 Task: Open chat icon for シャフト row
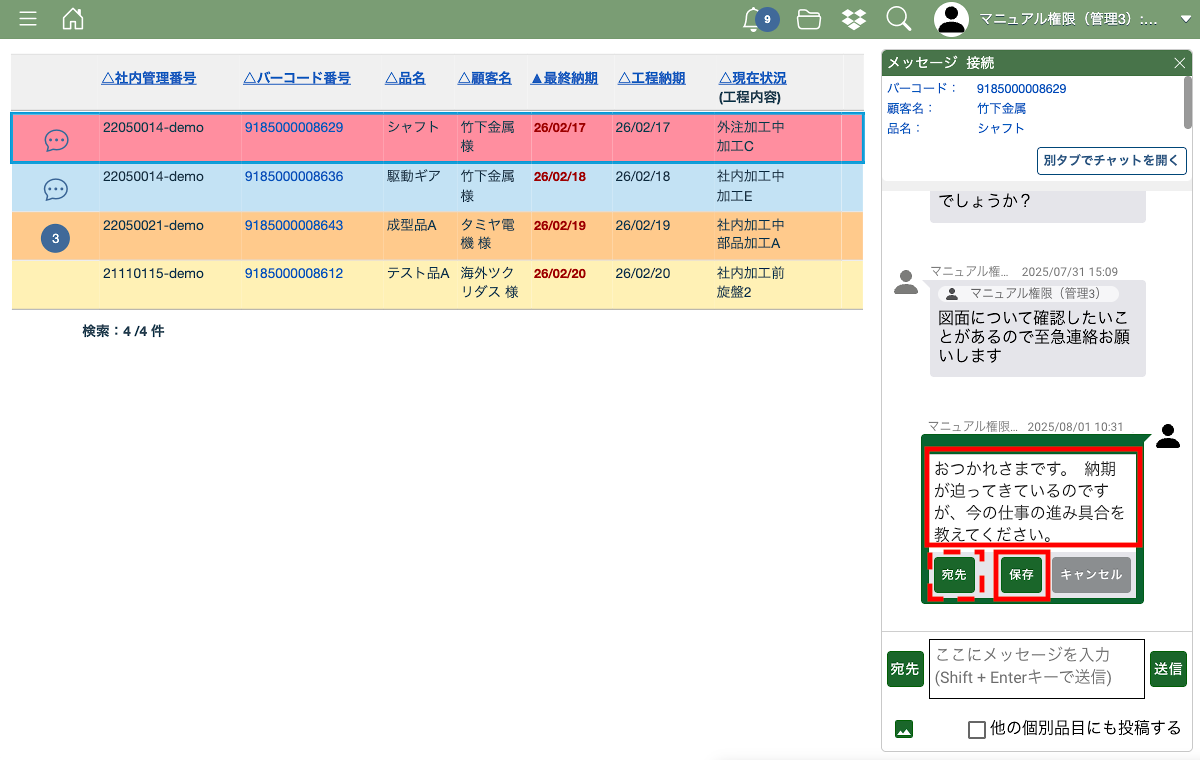[x=56, y=141]
